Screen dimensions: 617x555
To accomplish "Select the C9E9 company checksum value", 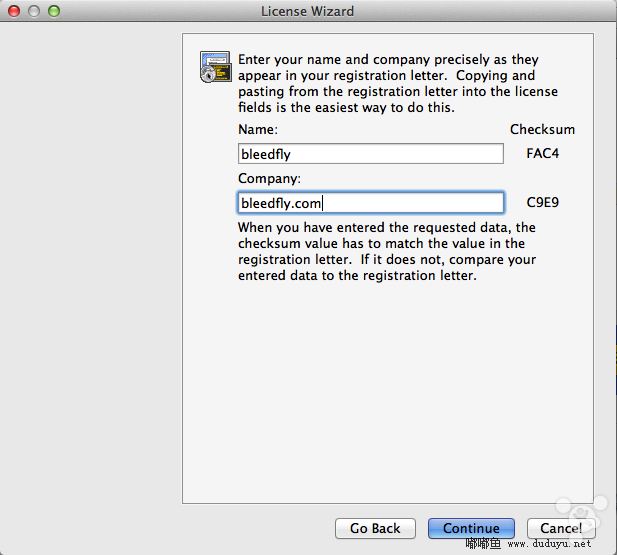I will click(x=543, y=202).
